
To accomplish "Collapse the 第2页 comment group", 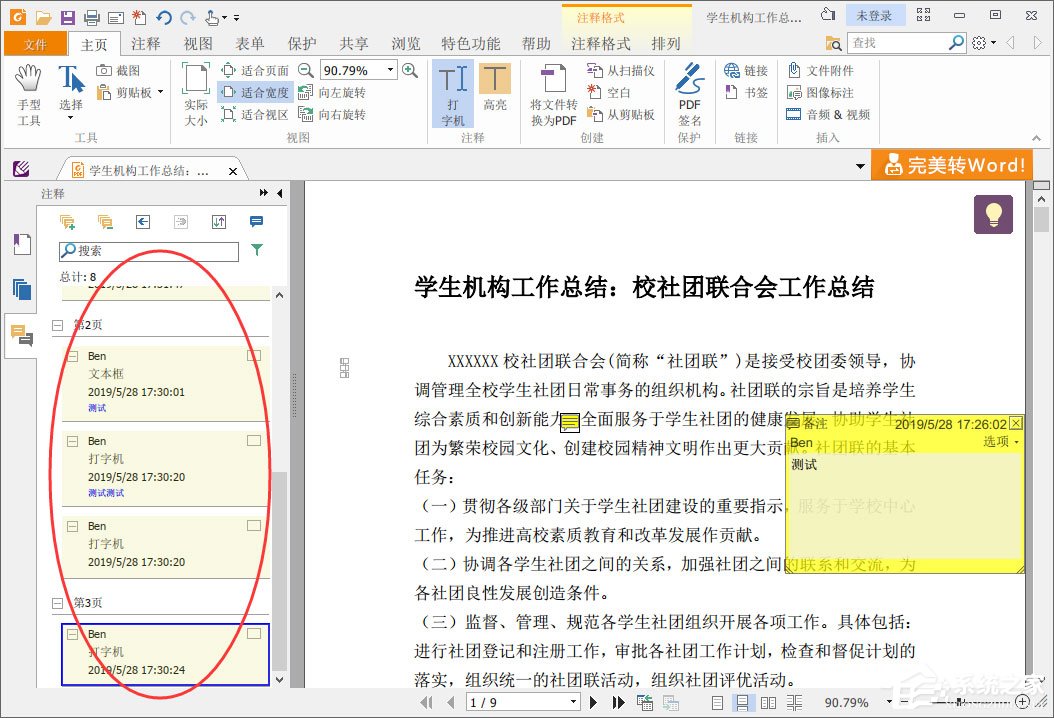I will [58, 324].
